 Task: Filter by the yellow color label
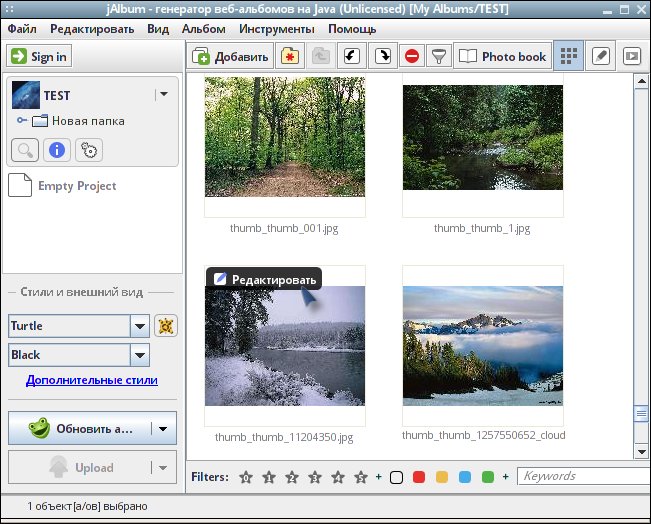442,477
